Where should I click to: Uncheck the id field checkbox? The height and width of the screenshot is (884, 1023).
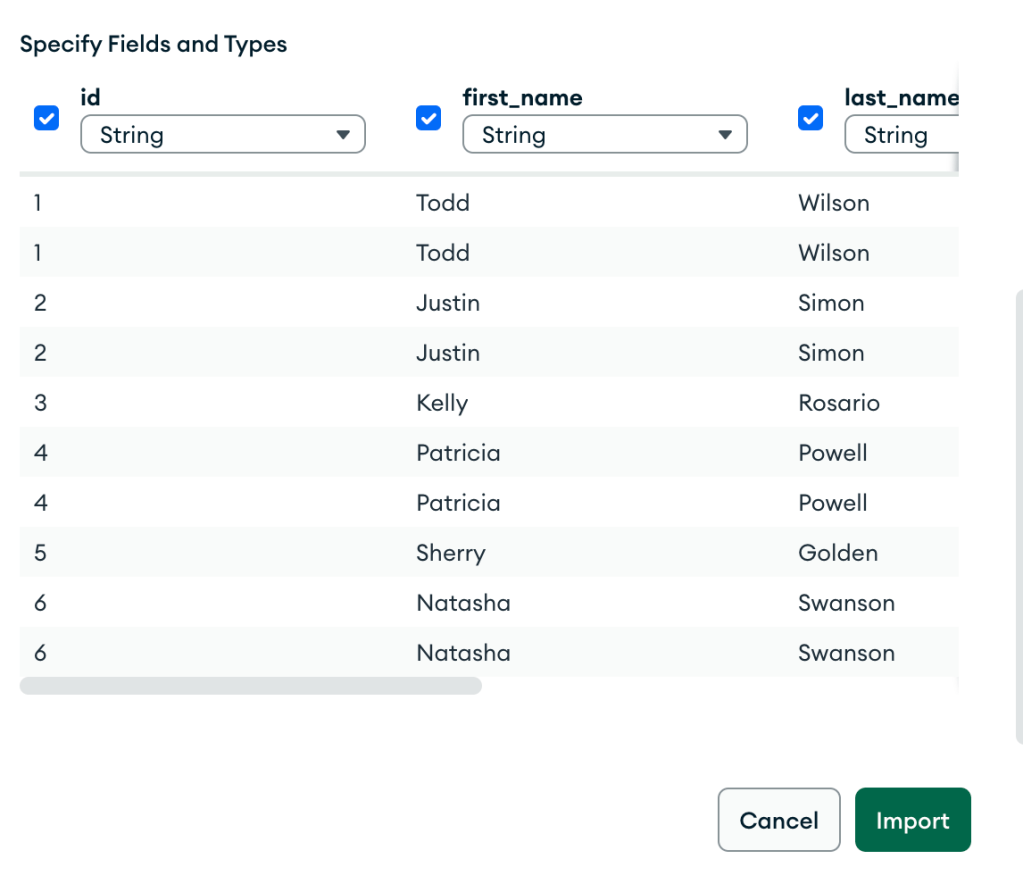pos(46,118)
